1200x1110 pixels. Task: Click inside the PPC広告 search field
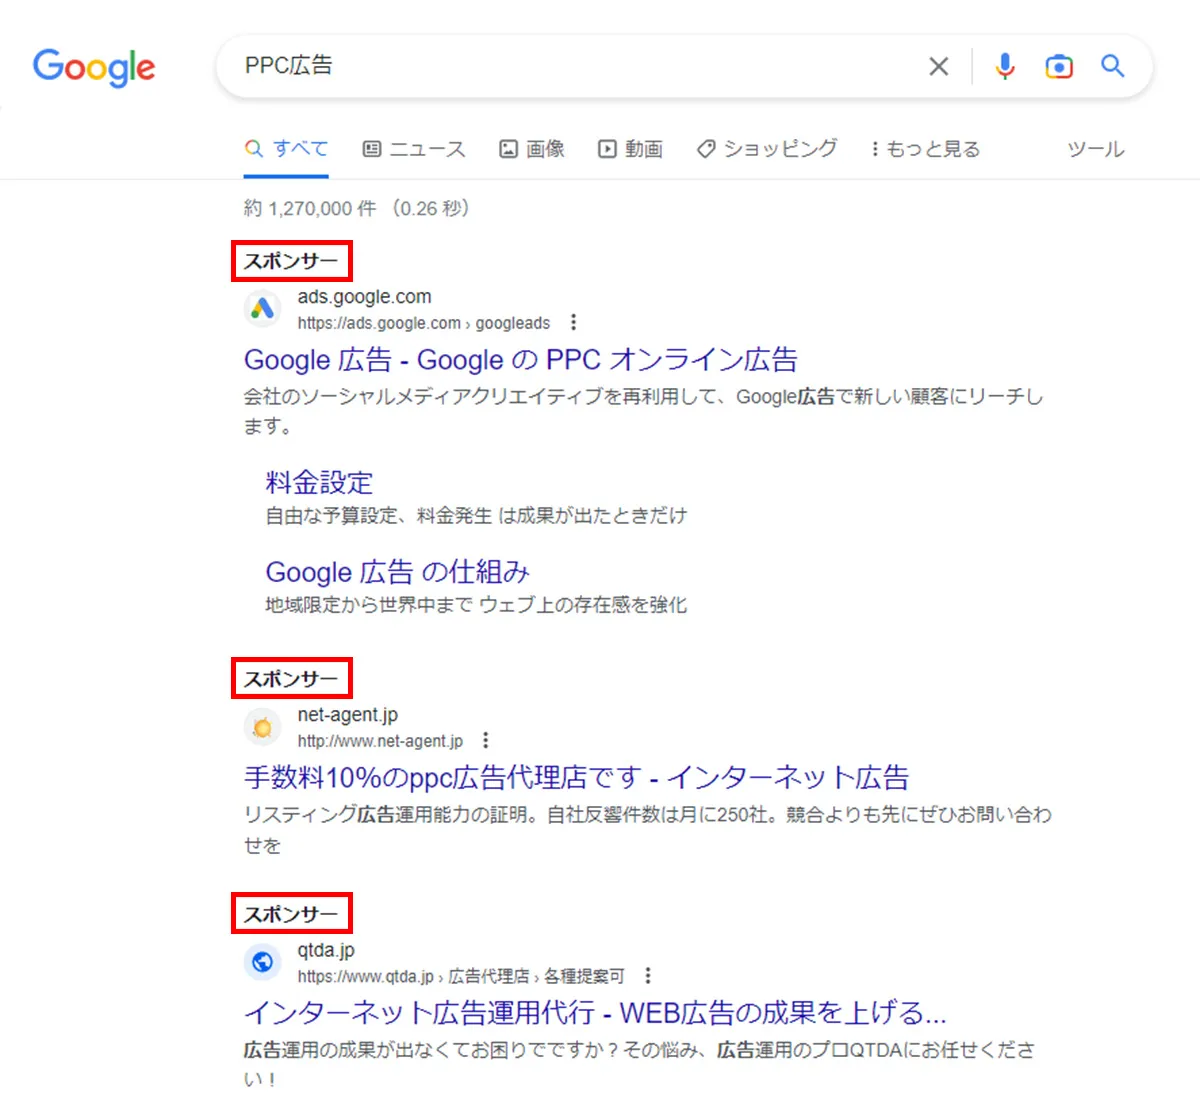pos(500,66)
